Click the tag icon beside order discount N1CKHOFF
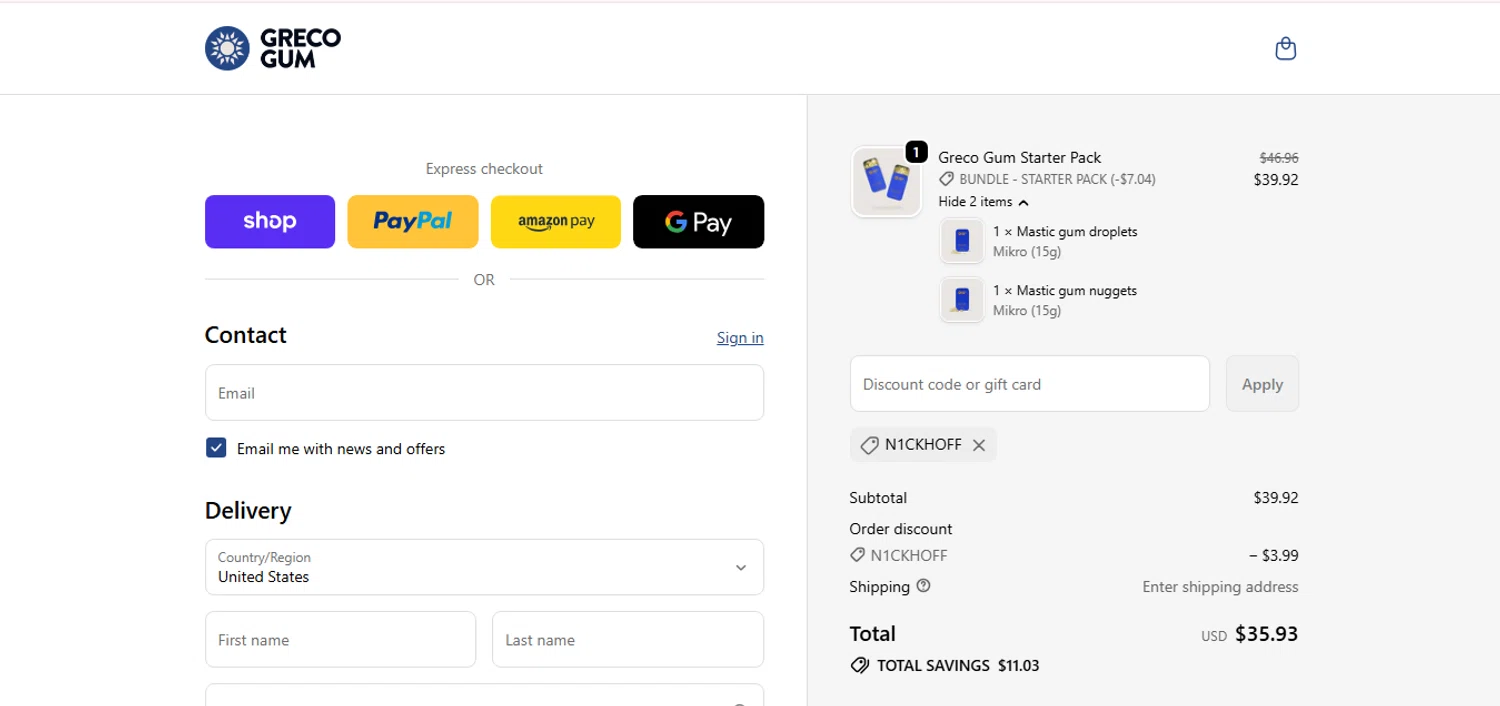The height and width of the screenshot is (706, 1500). tap(858, 556)
